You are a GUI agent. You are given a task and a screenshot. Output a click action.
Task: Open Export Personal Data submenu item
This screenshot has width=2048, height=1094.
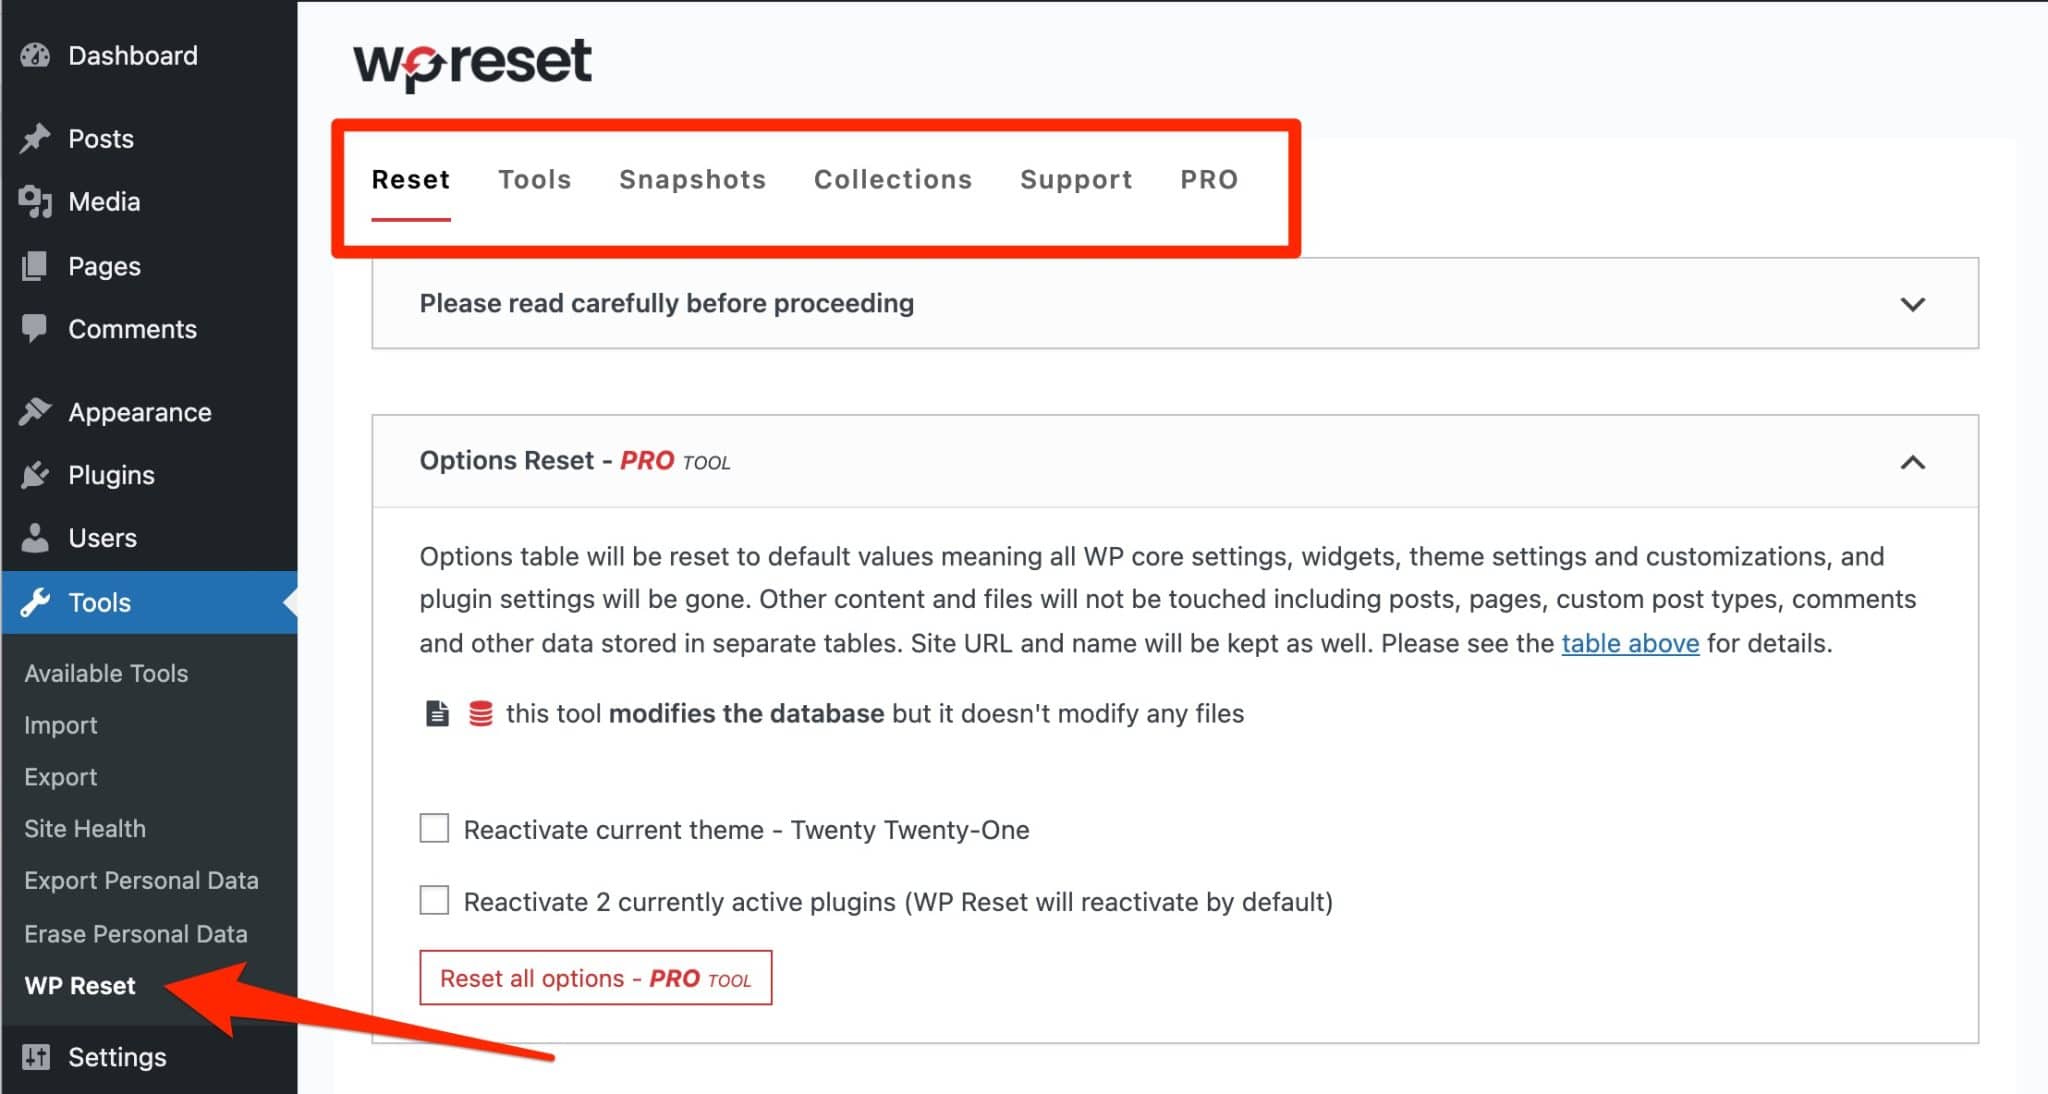coord(141,881)
